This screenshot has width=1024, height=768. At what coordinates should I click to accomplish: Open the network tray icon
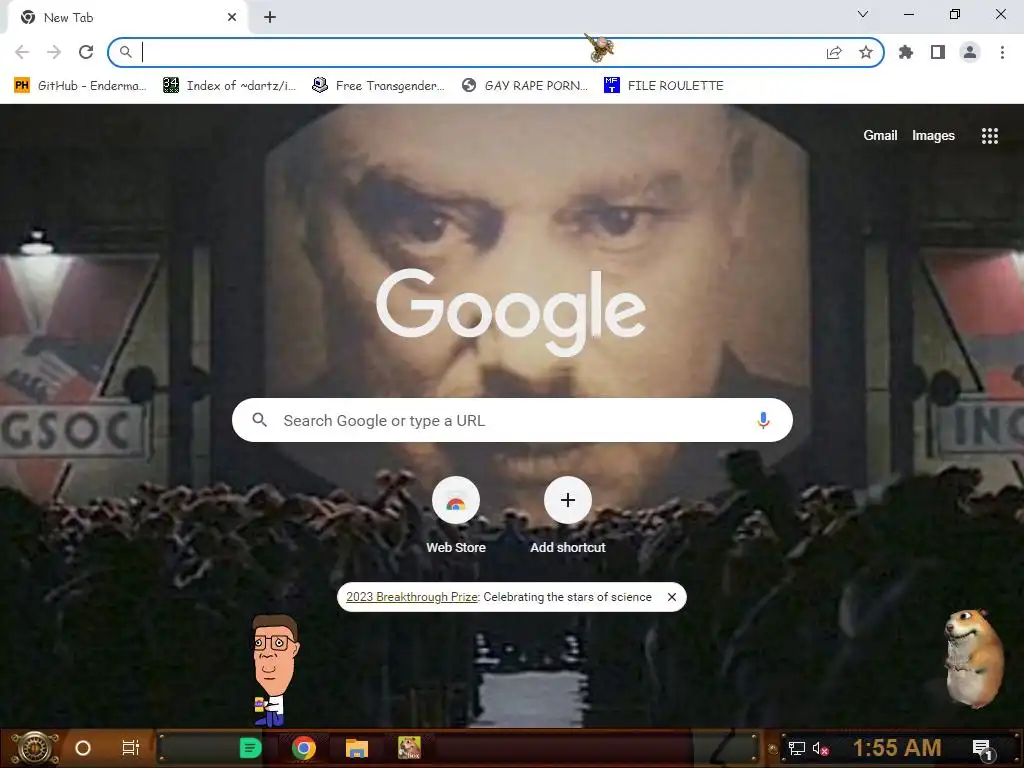point(796,748)
